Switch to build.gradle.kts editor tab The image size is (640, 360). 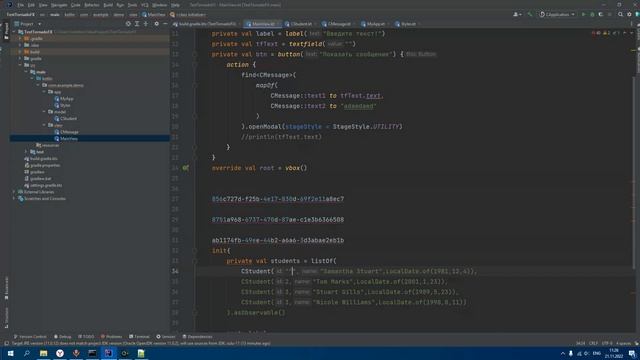coord(208,24)
